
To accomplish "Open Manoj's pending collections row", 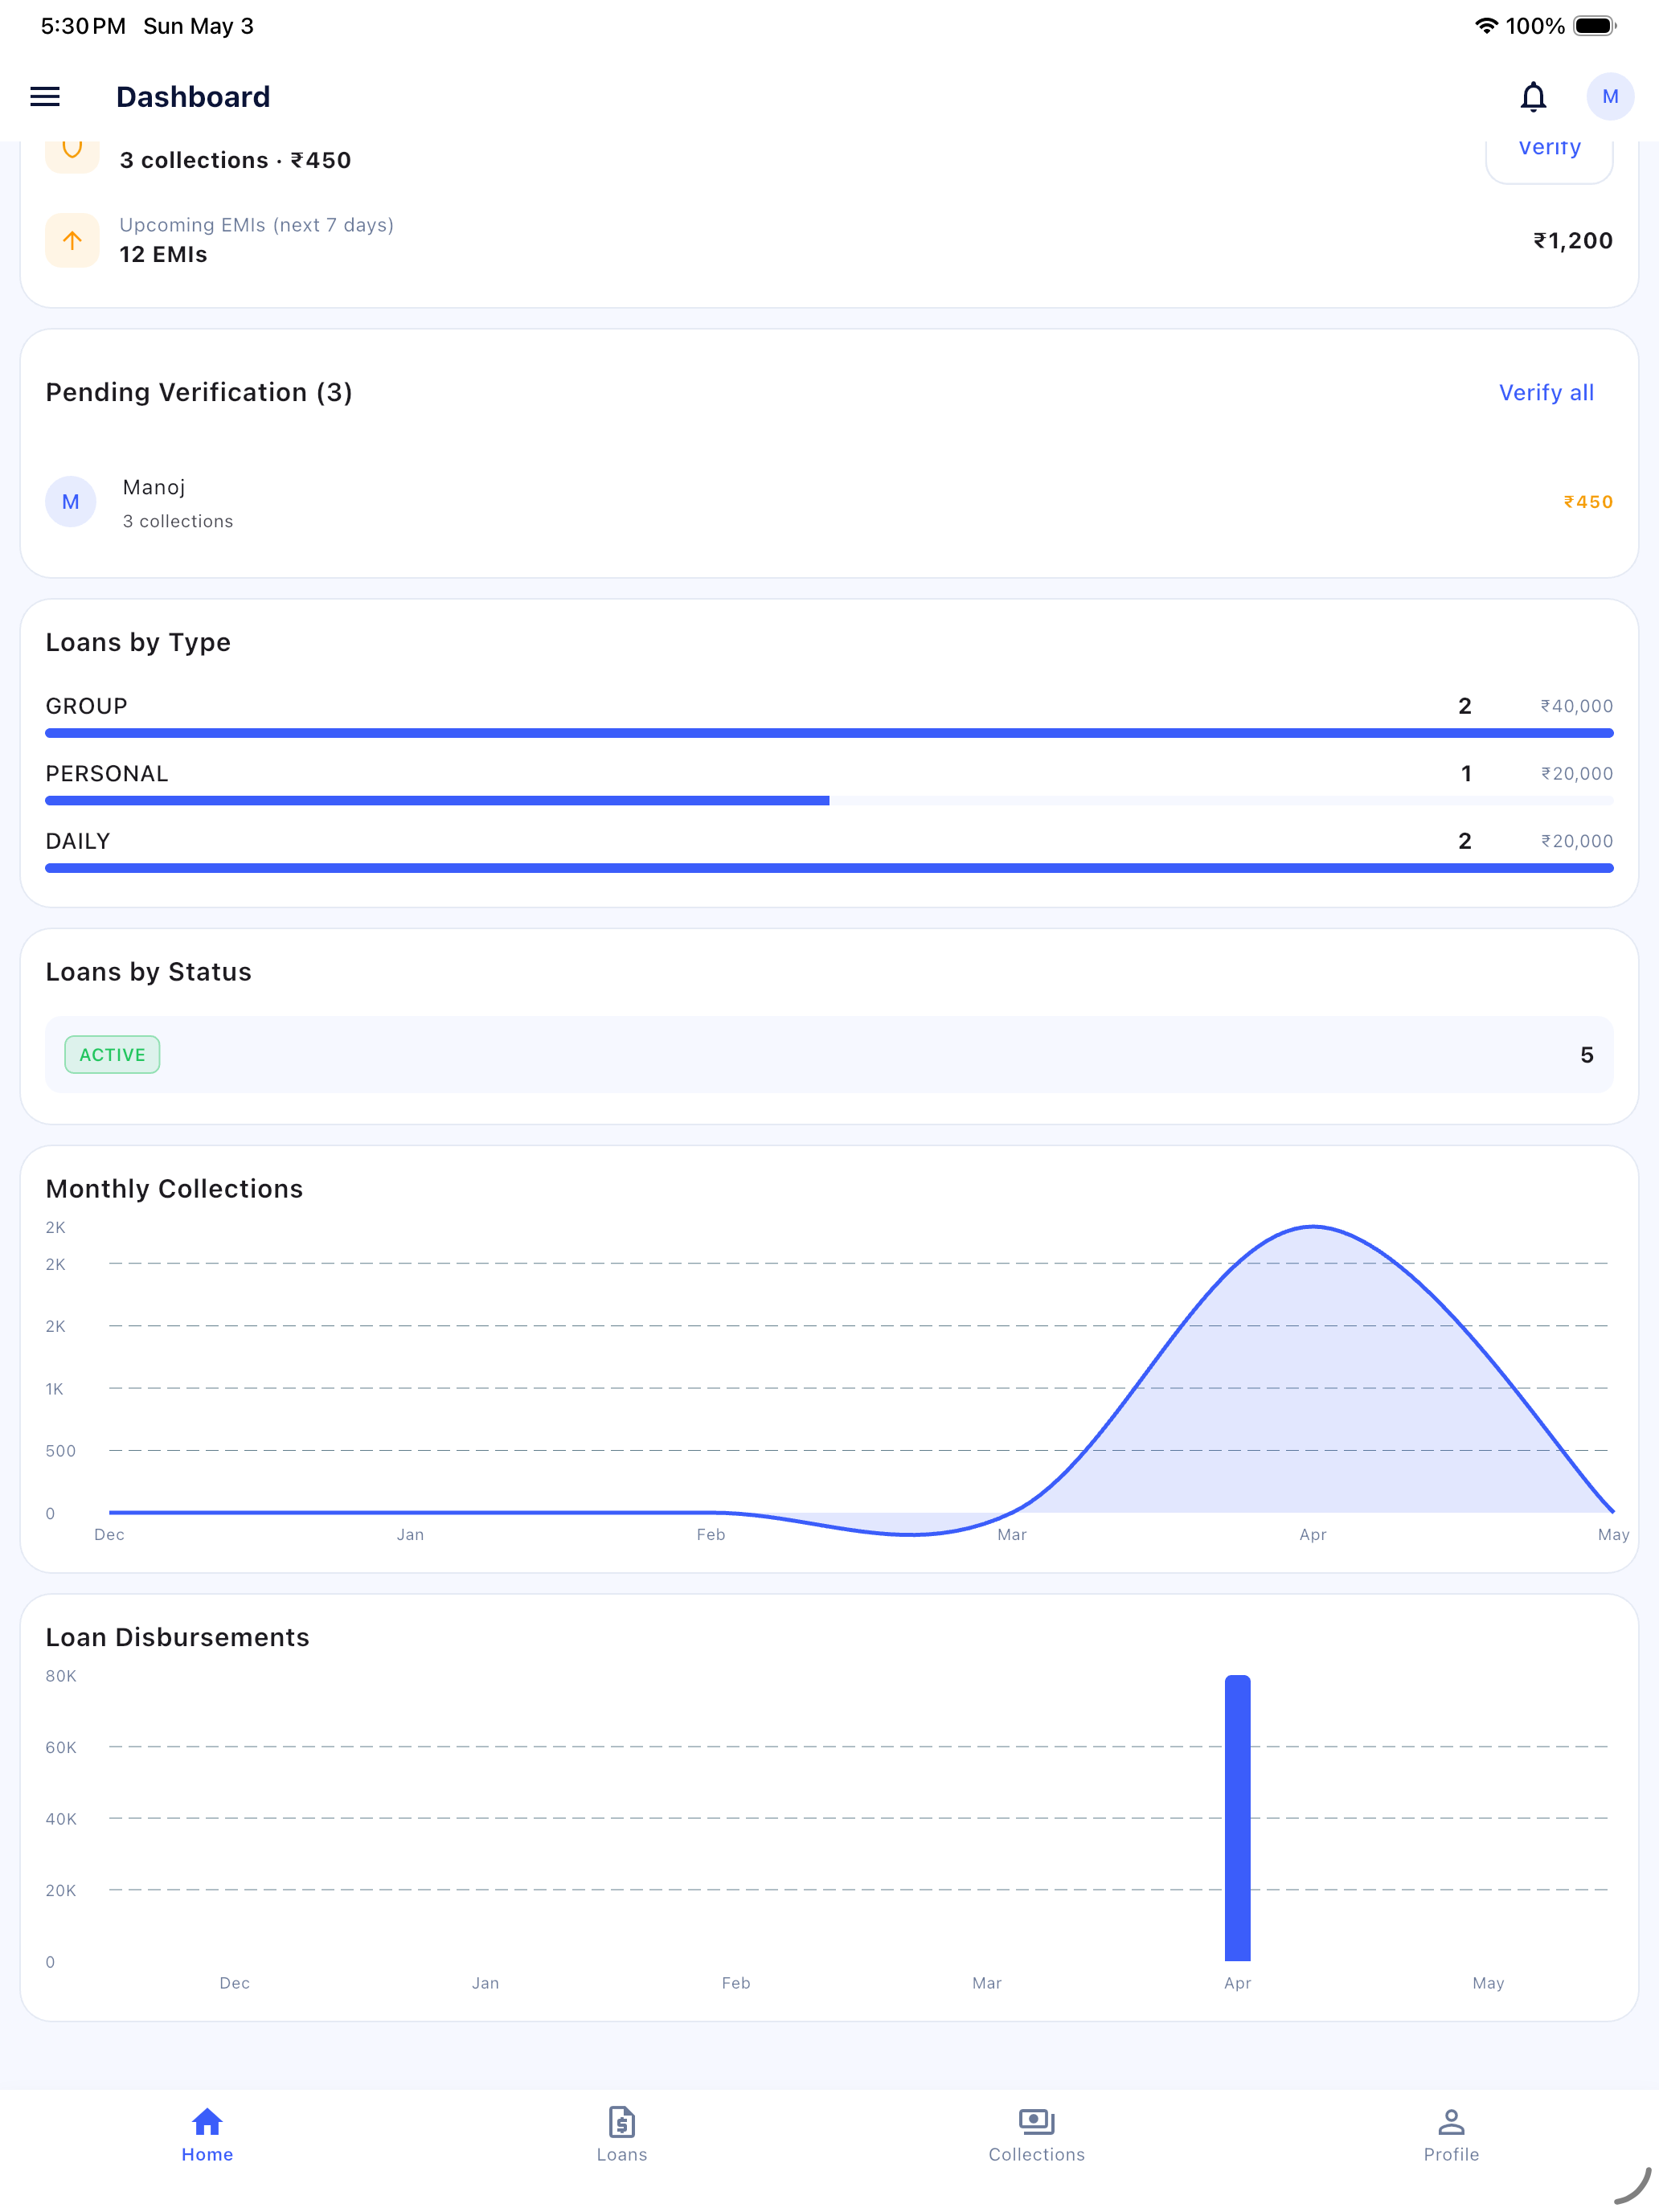I will (x=829, y=502).
